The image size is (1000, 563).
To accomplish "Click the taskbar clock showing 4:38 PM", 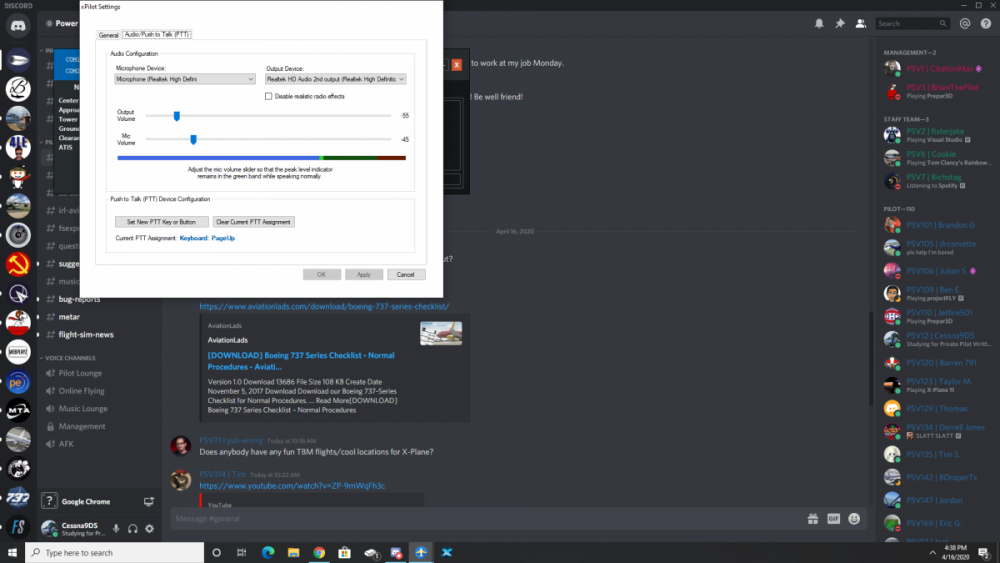I will [x=955, y=552].
